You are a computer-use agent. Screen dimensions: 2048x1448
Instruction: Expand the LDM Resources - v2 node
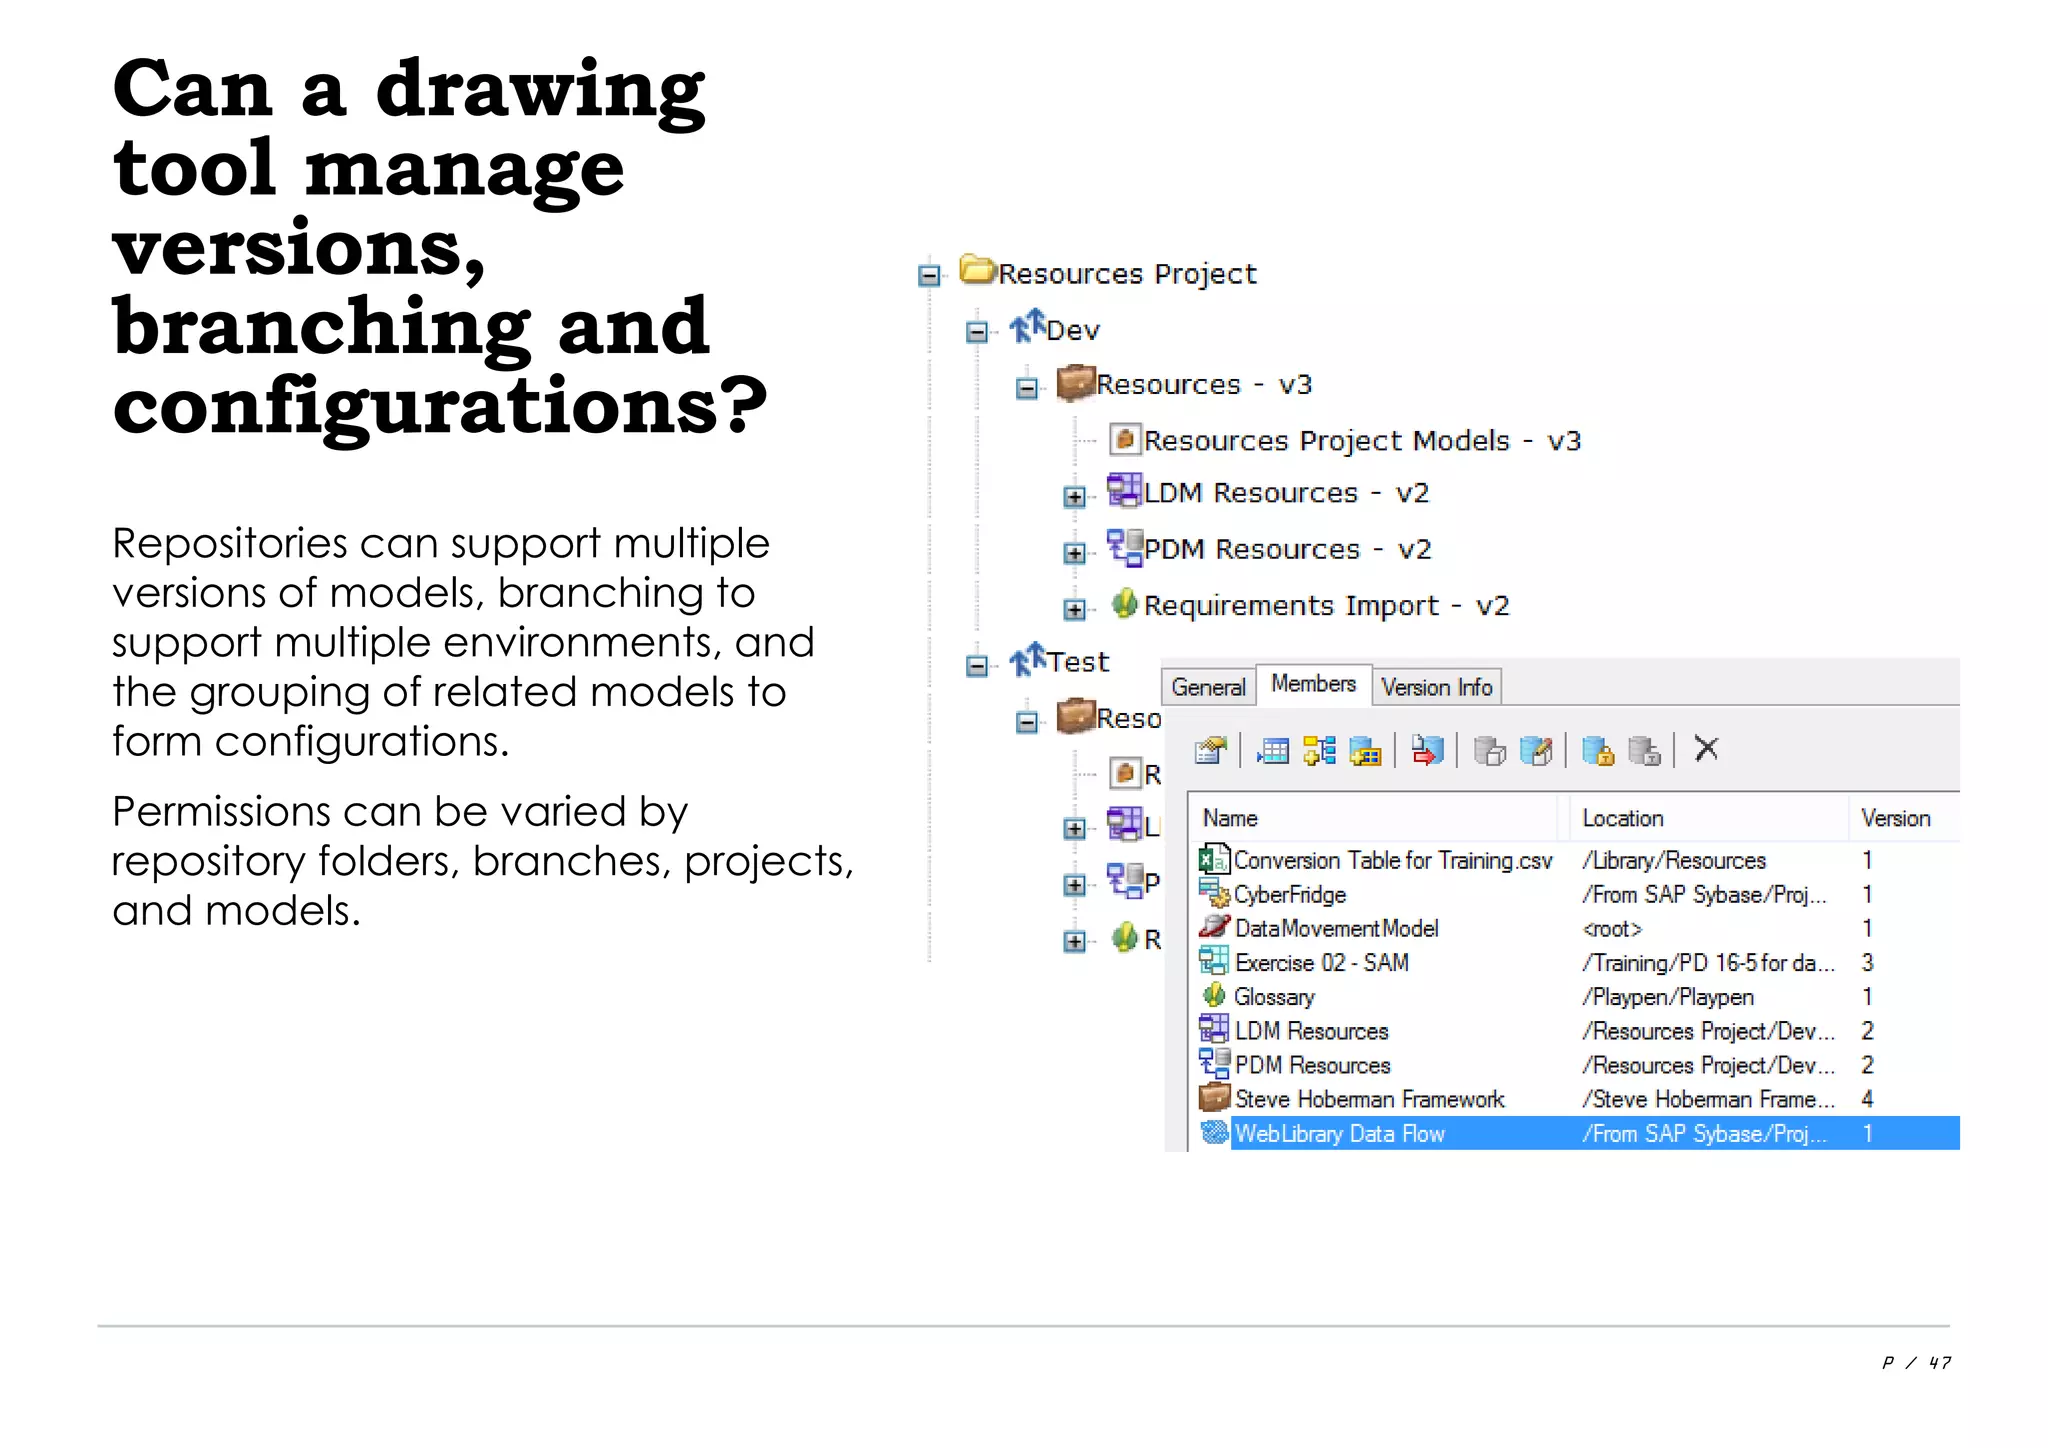[x=1075, y=496]
